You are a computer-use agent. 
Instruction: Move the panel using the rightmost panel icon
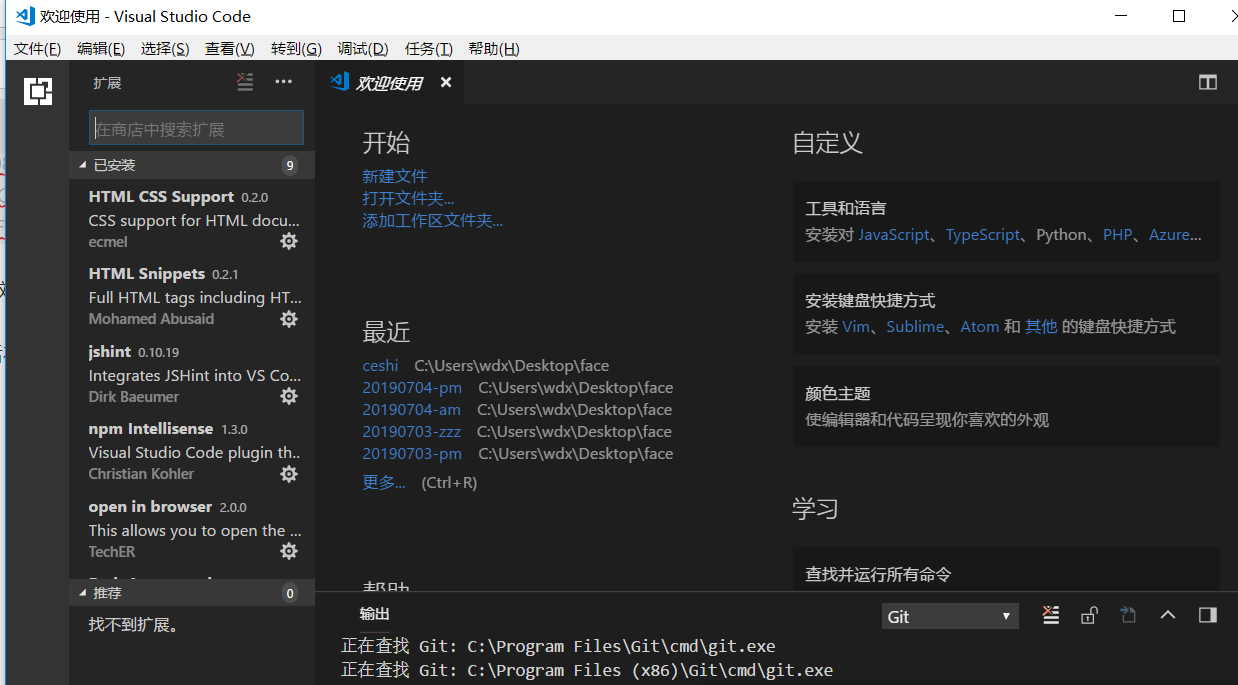pyautogui.click(x=1207, y=615)
